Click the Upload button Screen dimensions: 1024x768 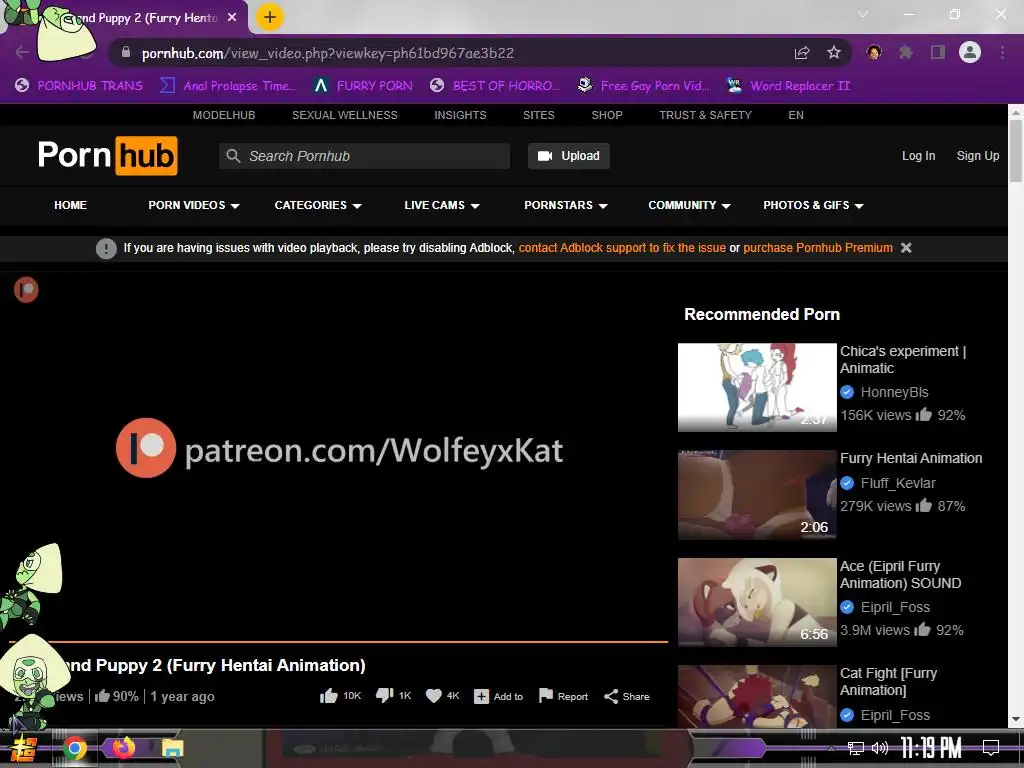(x=569, y=156)
